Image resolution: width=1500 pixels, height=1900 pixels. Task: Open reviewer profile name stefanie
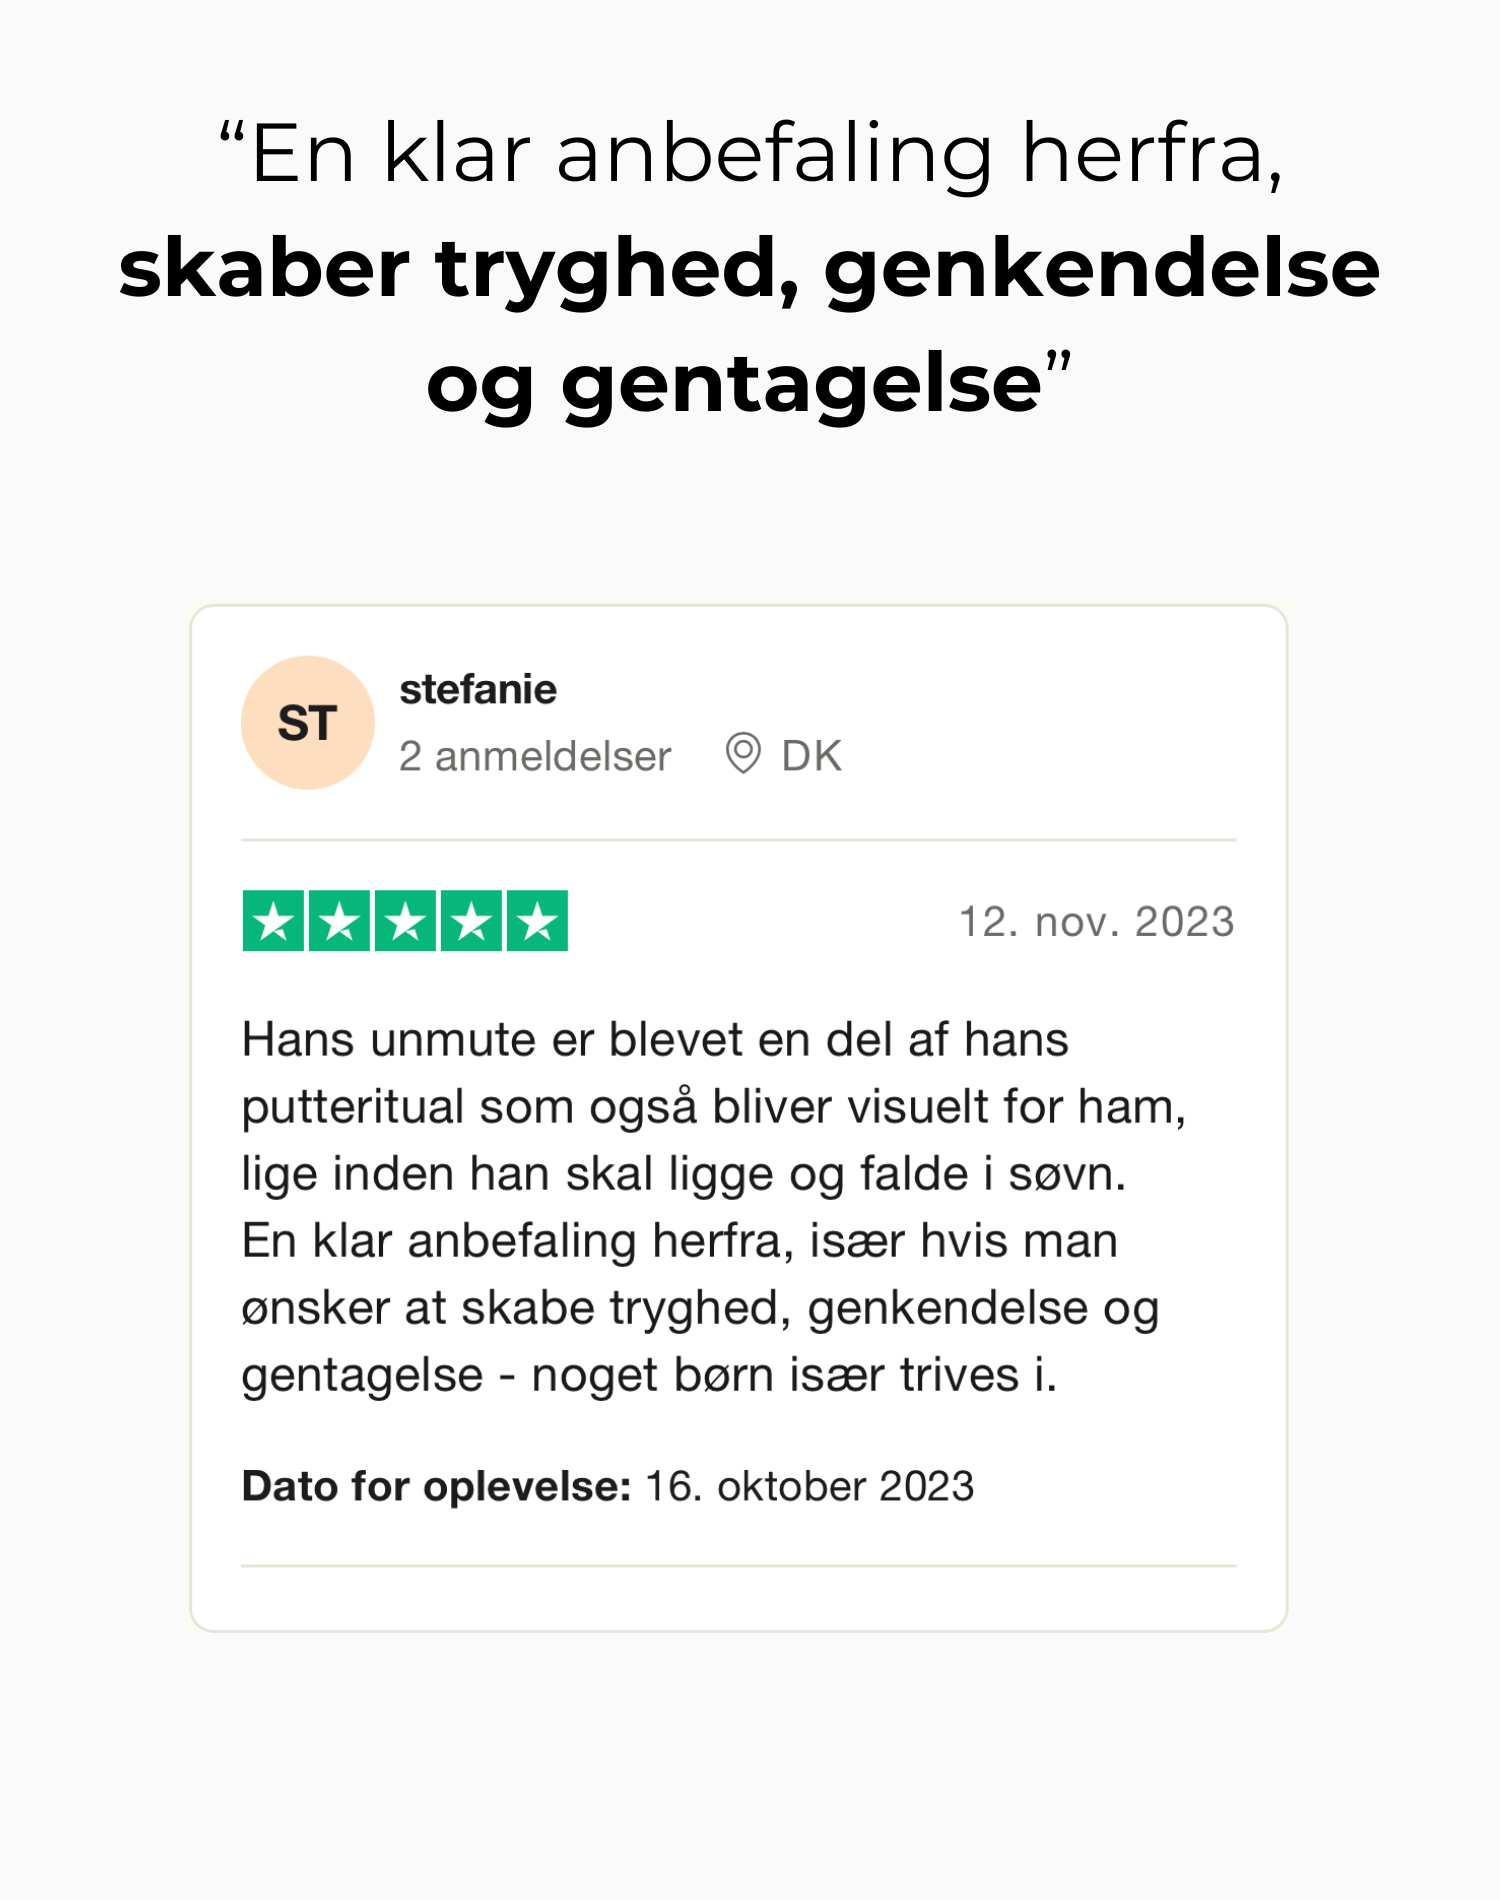point(478,690)
